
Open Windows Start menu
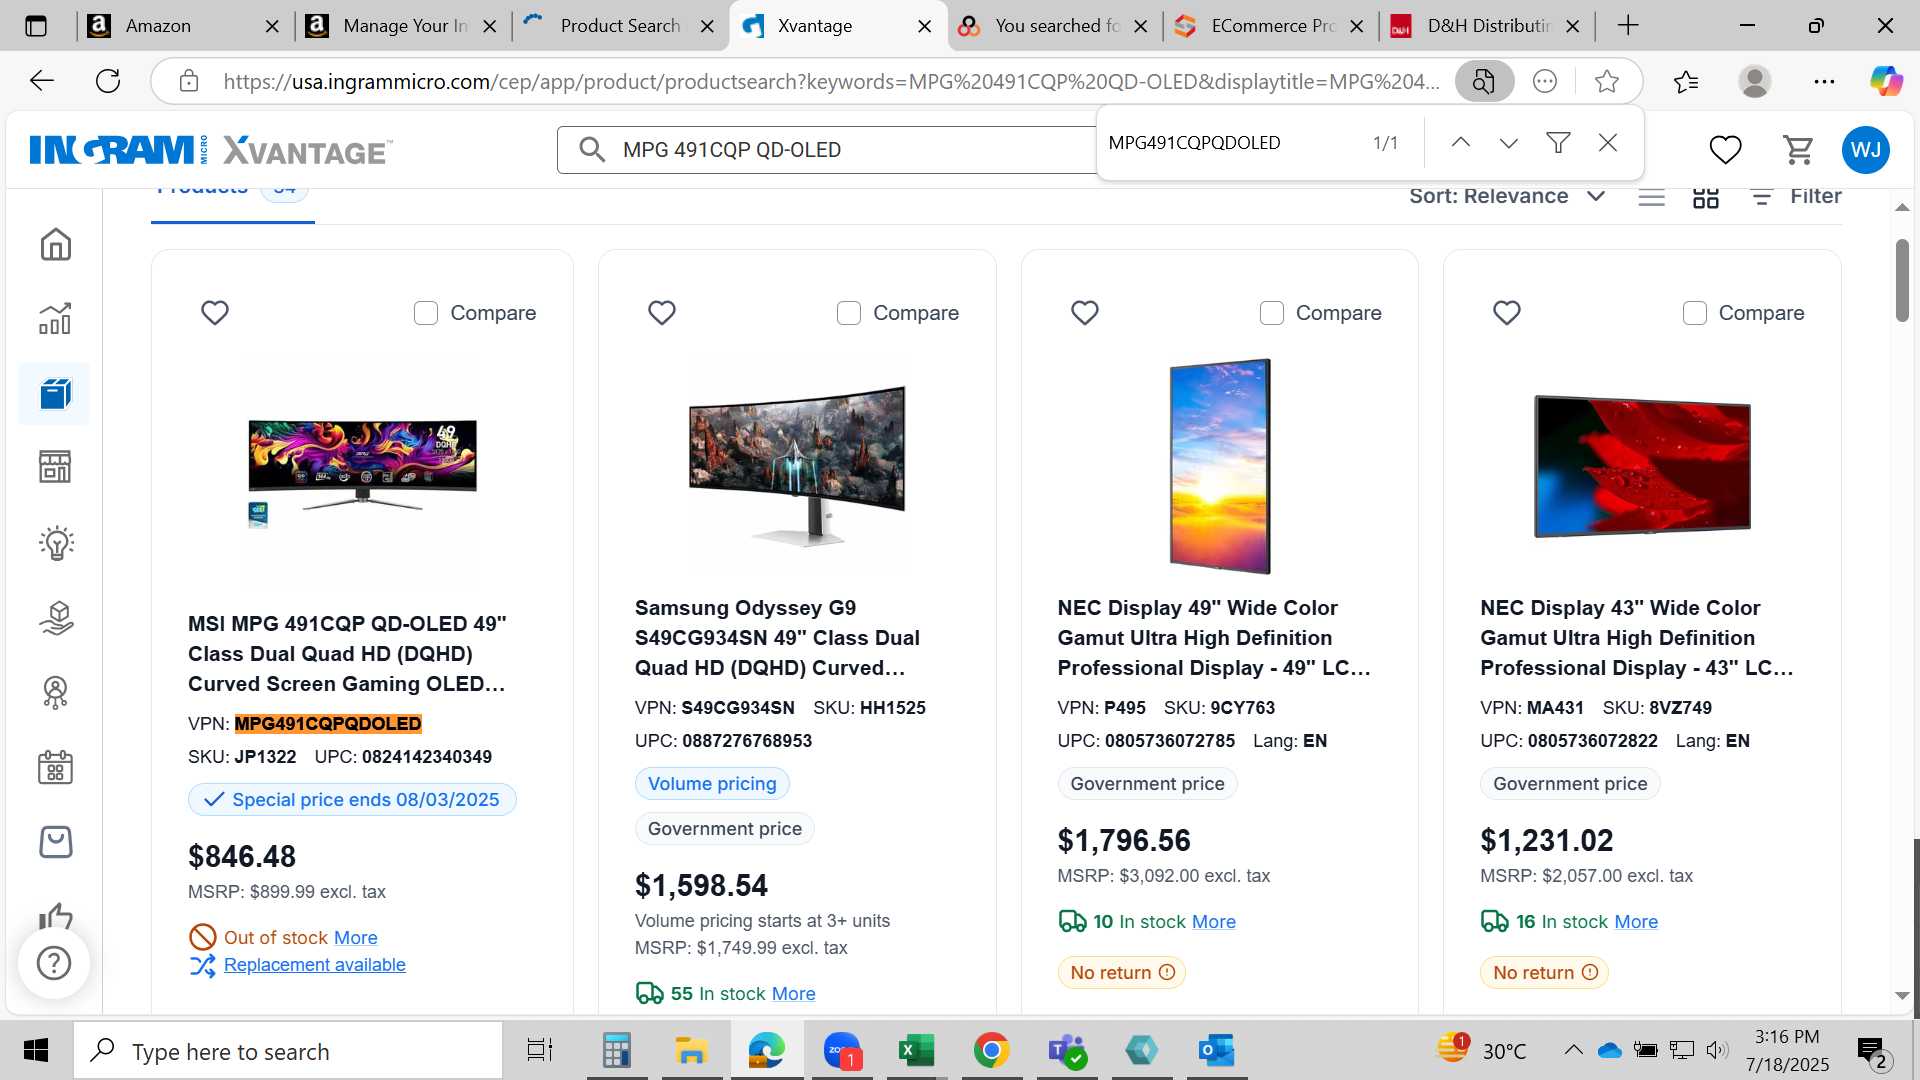click(36, 1051)
